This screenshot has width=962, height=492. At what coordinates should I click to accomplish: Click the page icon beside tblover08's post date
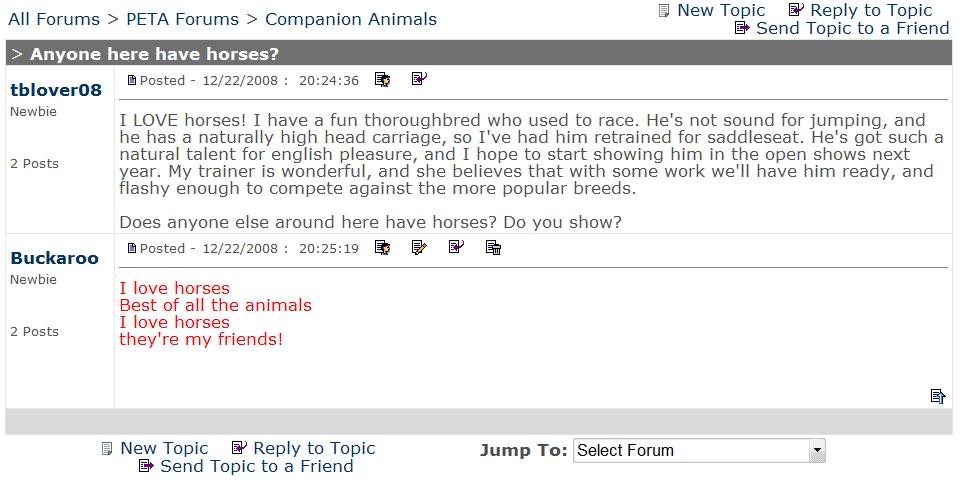[x=131, y=80]
